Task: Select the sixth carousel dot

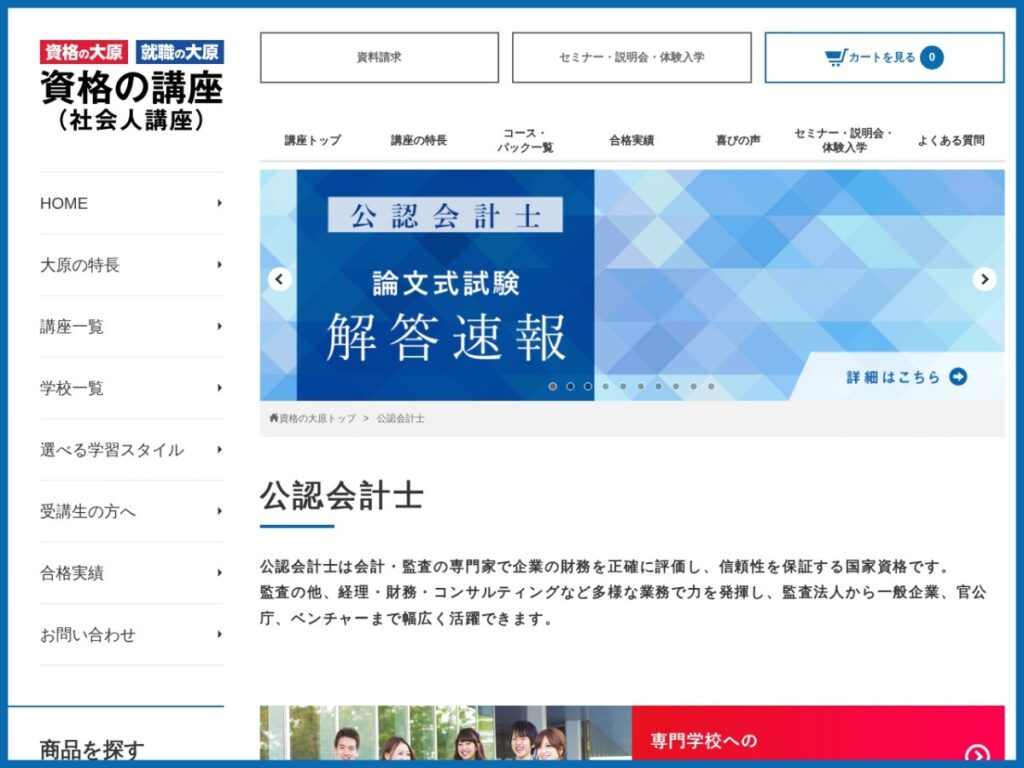Action: [641, 387]
